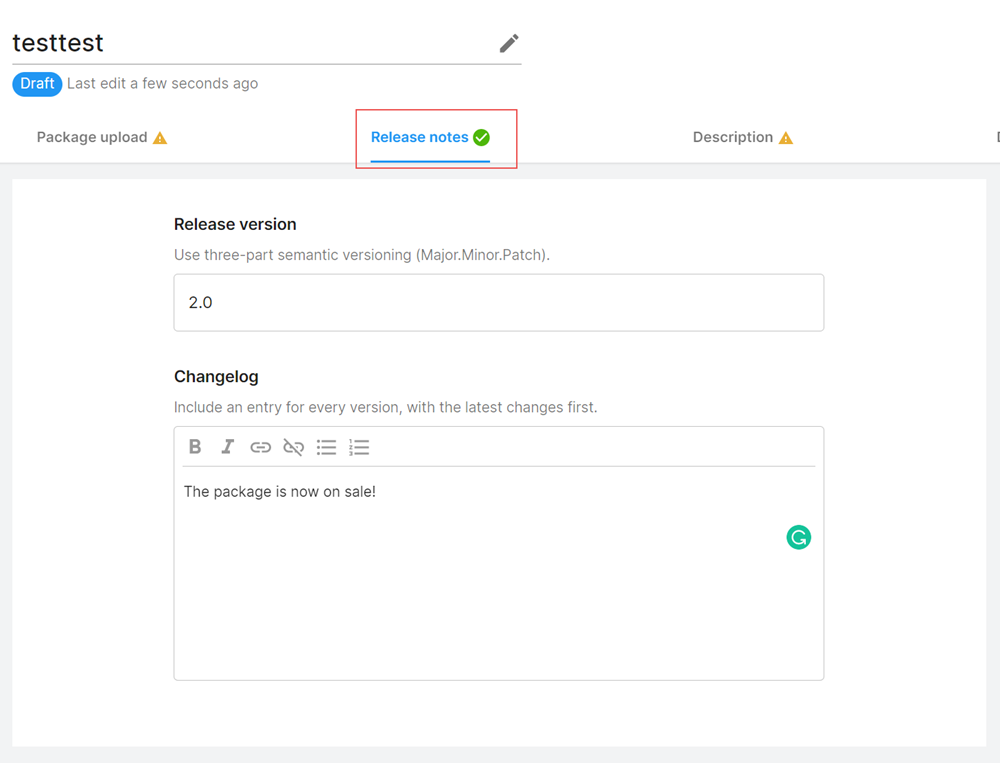1000x763 pixels.
Task: Open the green Grammarly icon
Action: [798, 537]
